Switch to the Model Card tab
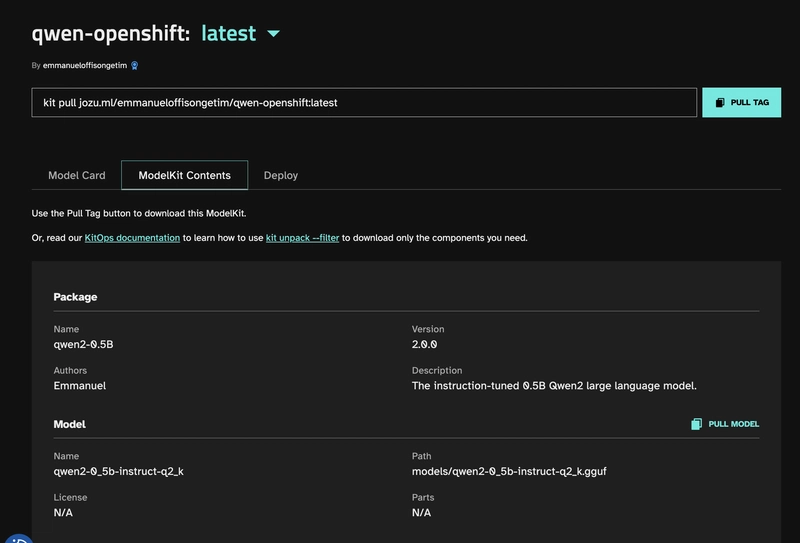The width and height of the screenshot is (800, 543). (77, 175)
